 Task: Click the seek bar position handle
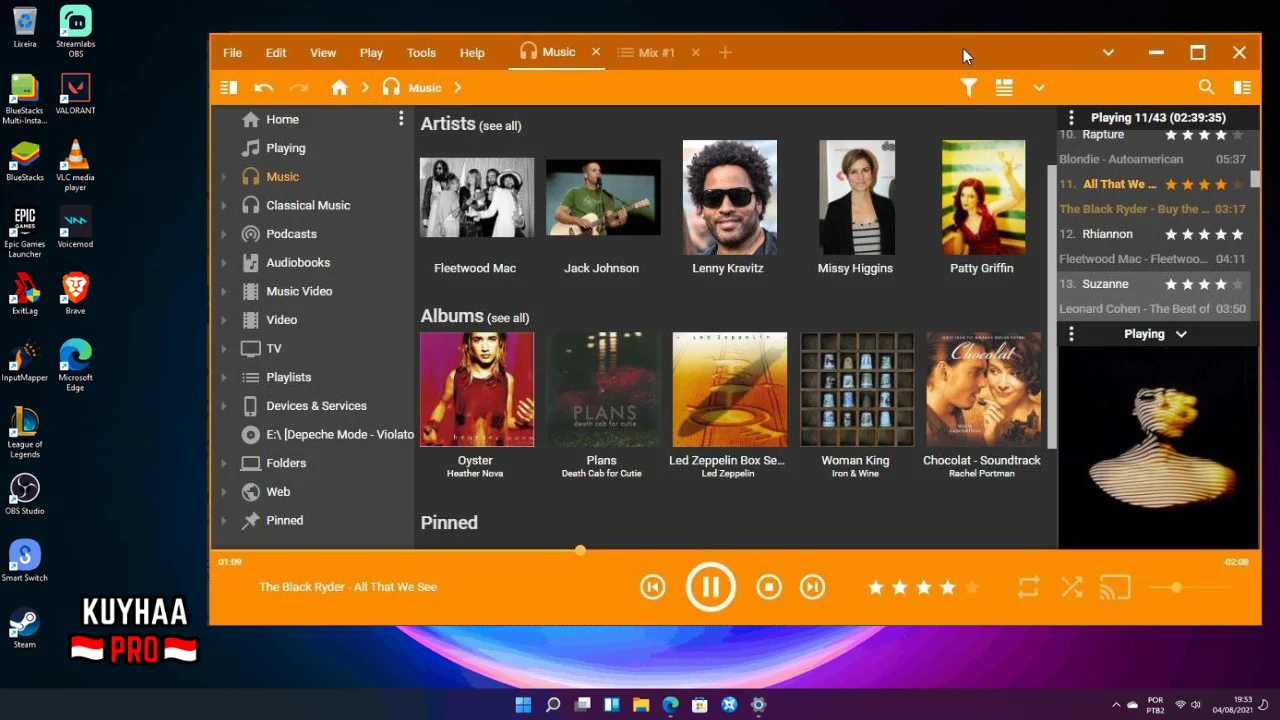coord(580,550)
